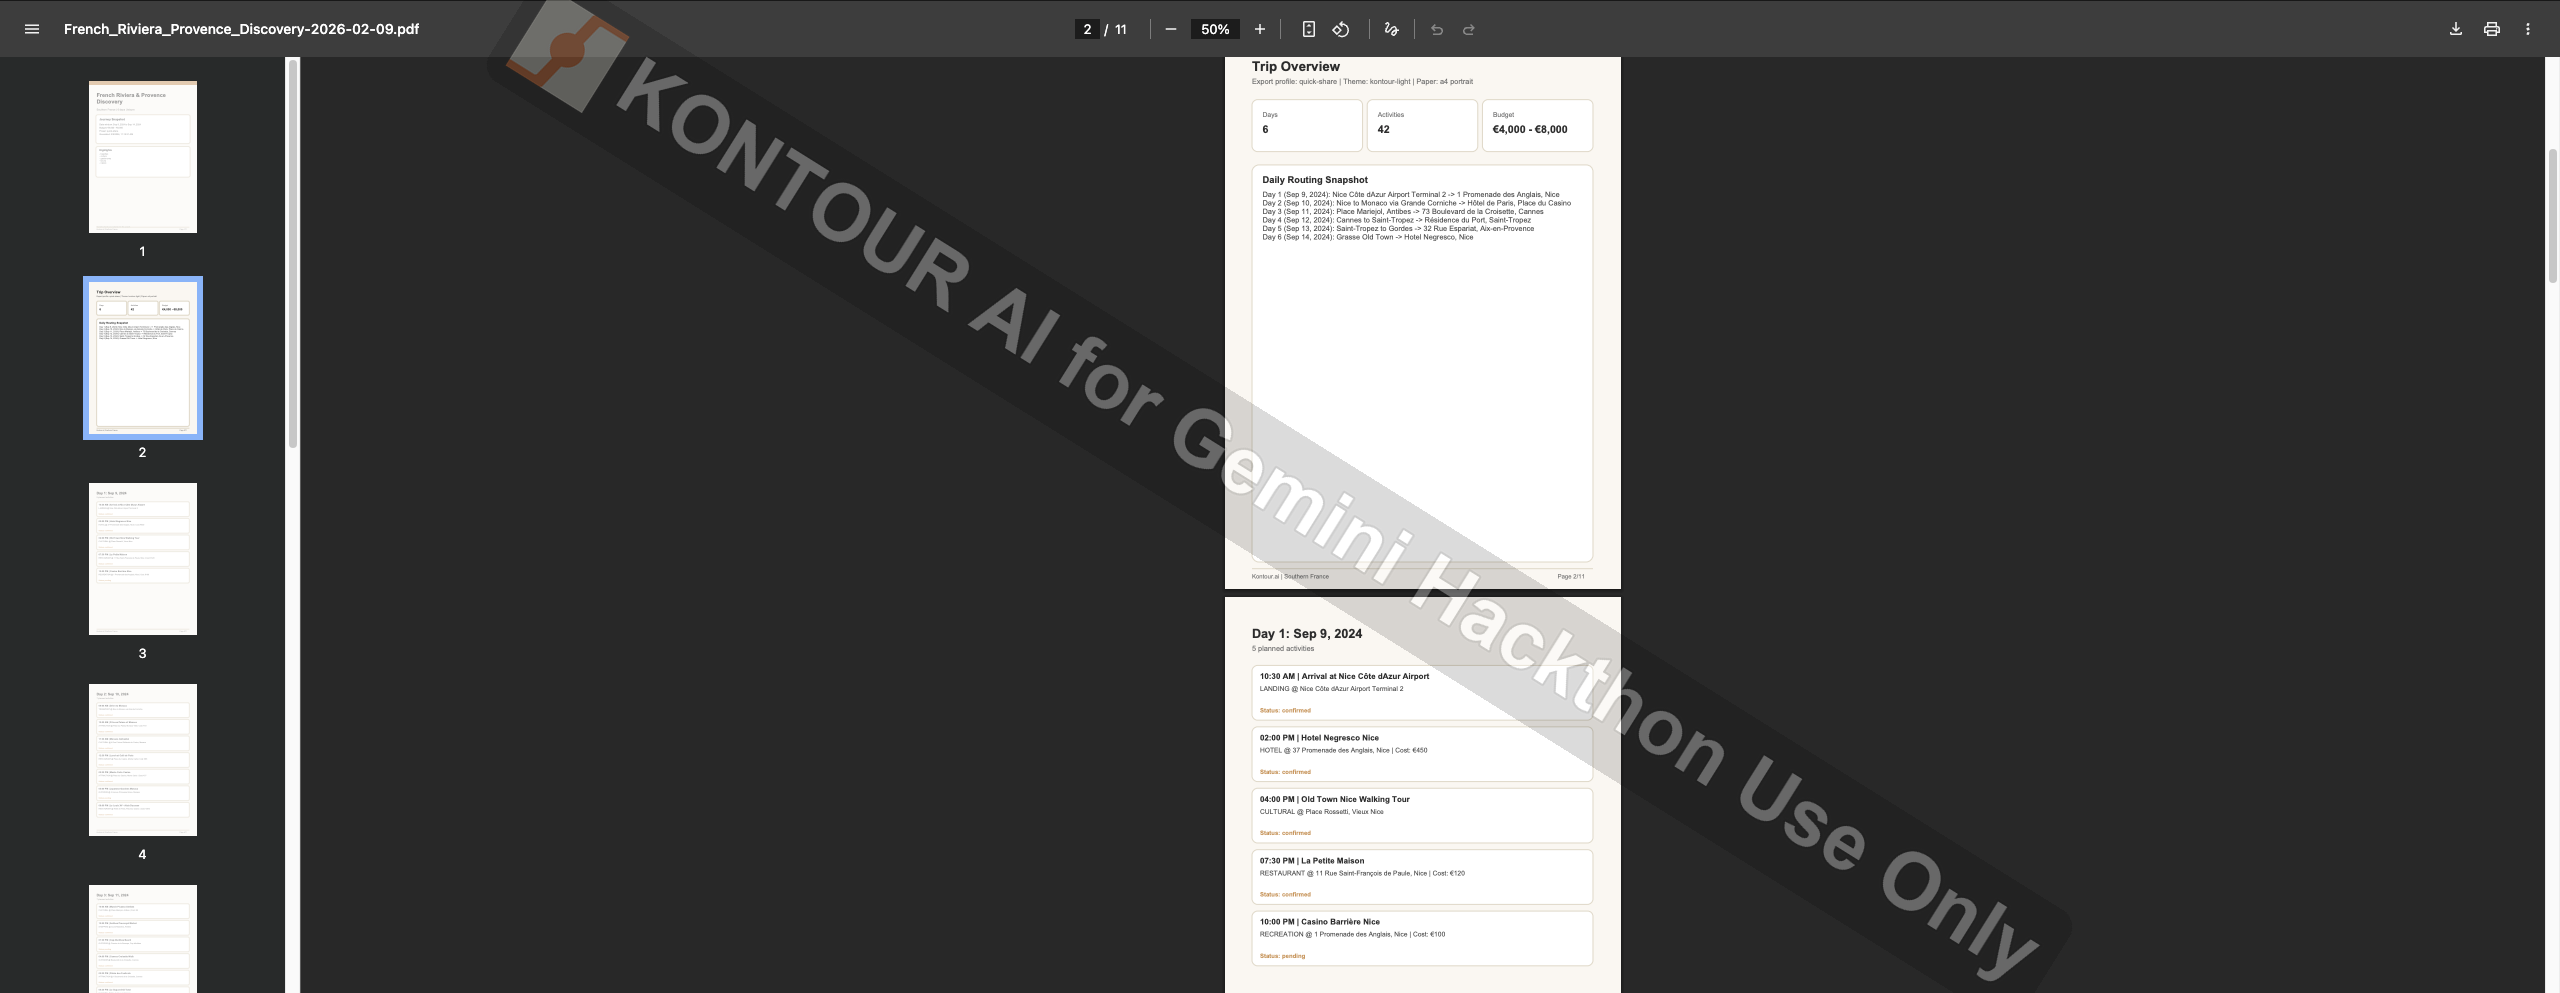Click the Day 1: Sep 9, 2024 heading
This screenshot has height=993, width=2560.
(x=1306, y=633)
